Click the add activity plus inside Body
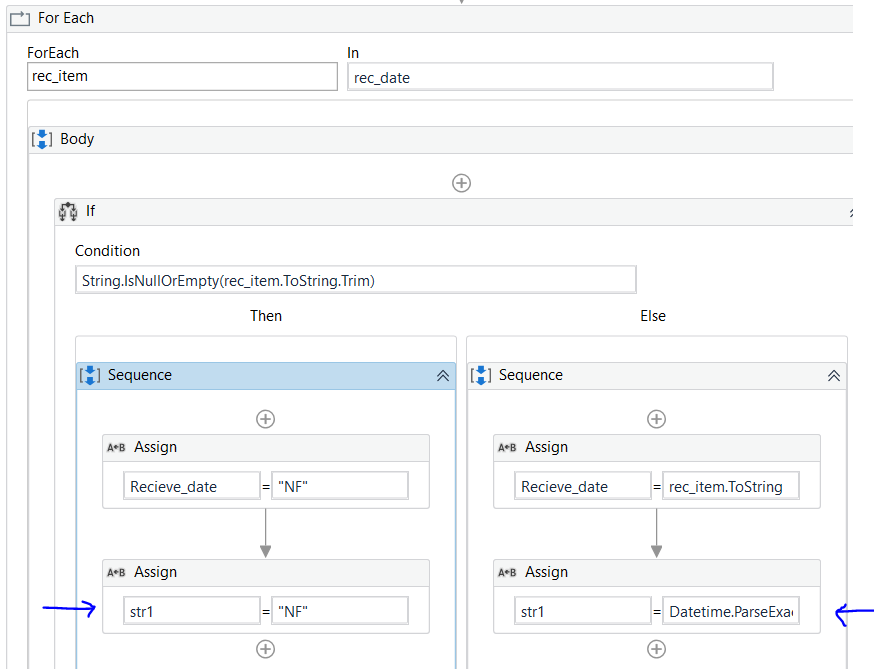This screenshot has width=874, height=669. click(x=461, y=183)
